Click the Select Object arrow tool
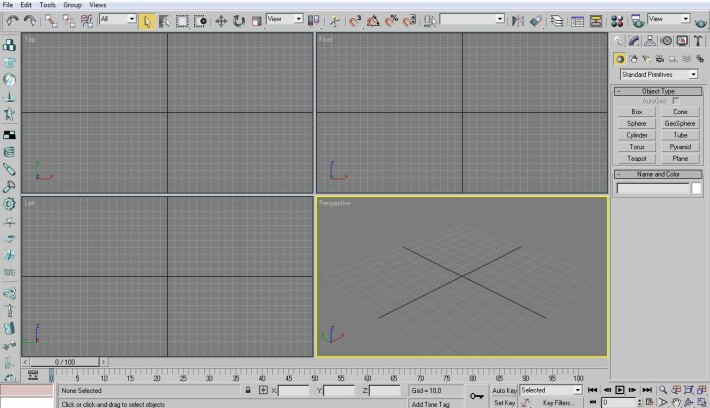The image size is (710, 408). 146,21
